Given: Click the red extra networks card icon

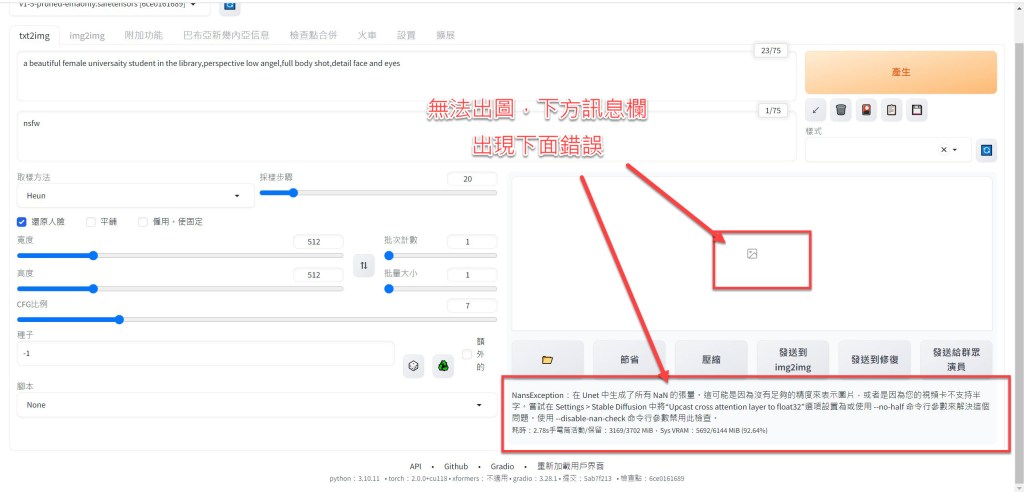Looking at the screenshot, I should [866, 110].
